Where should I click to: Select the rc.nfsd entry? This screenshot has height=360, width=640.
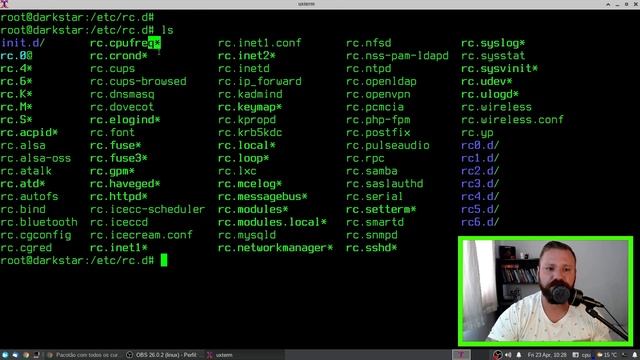pos(369,43)
